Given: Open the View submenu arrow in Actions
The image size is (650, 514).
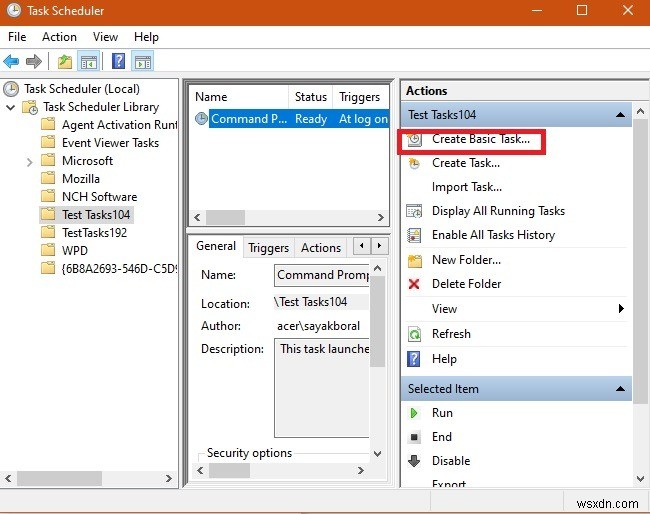Looking at the screenshot, I should [x=621, y=308].
